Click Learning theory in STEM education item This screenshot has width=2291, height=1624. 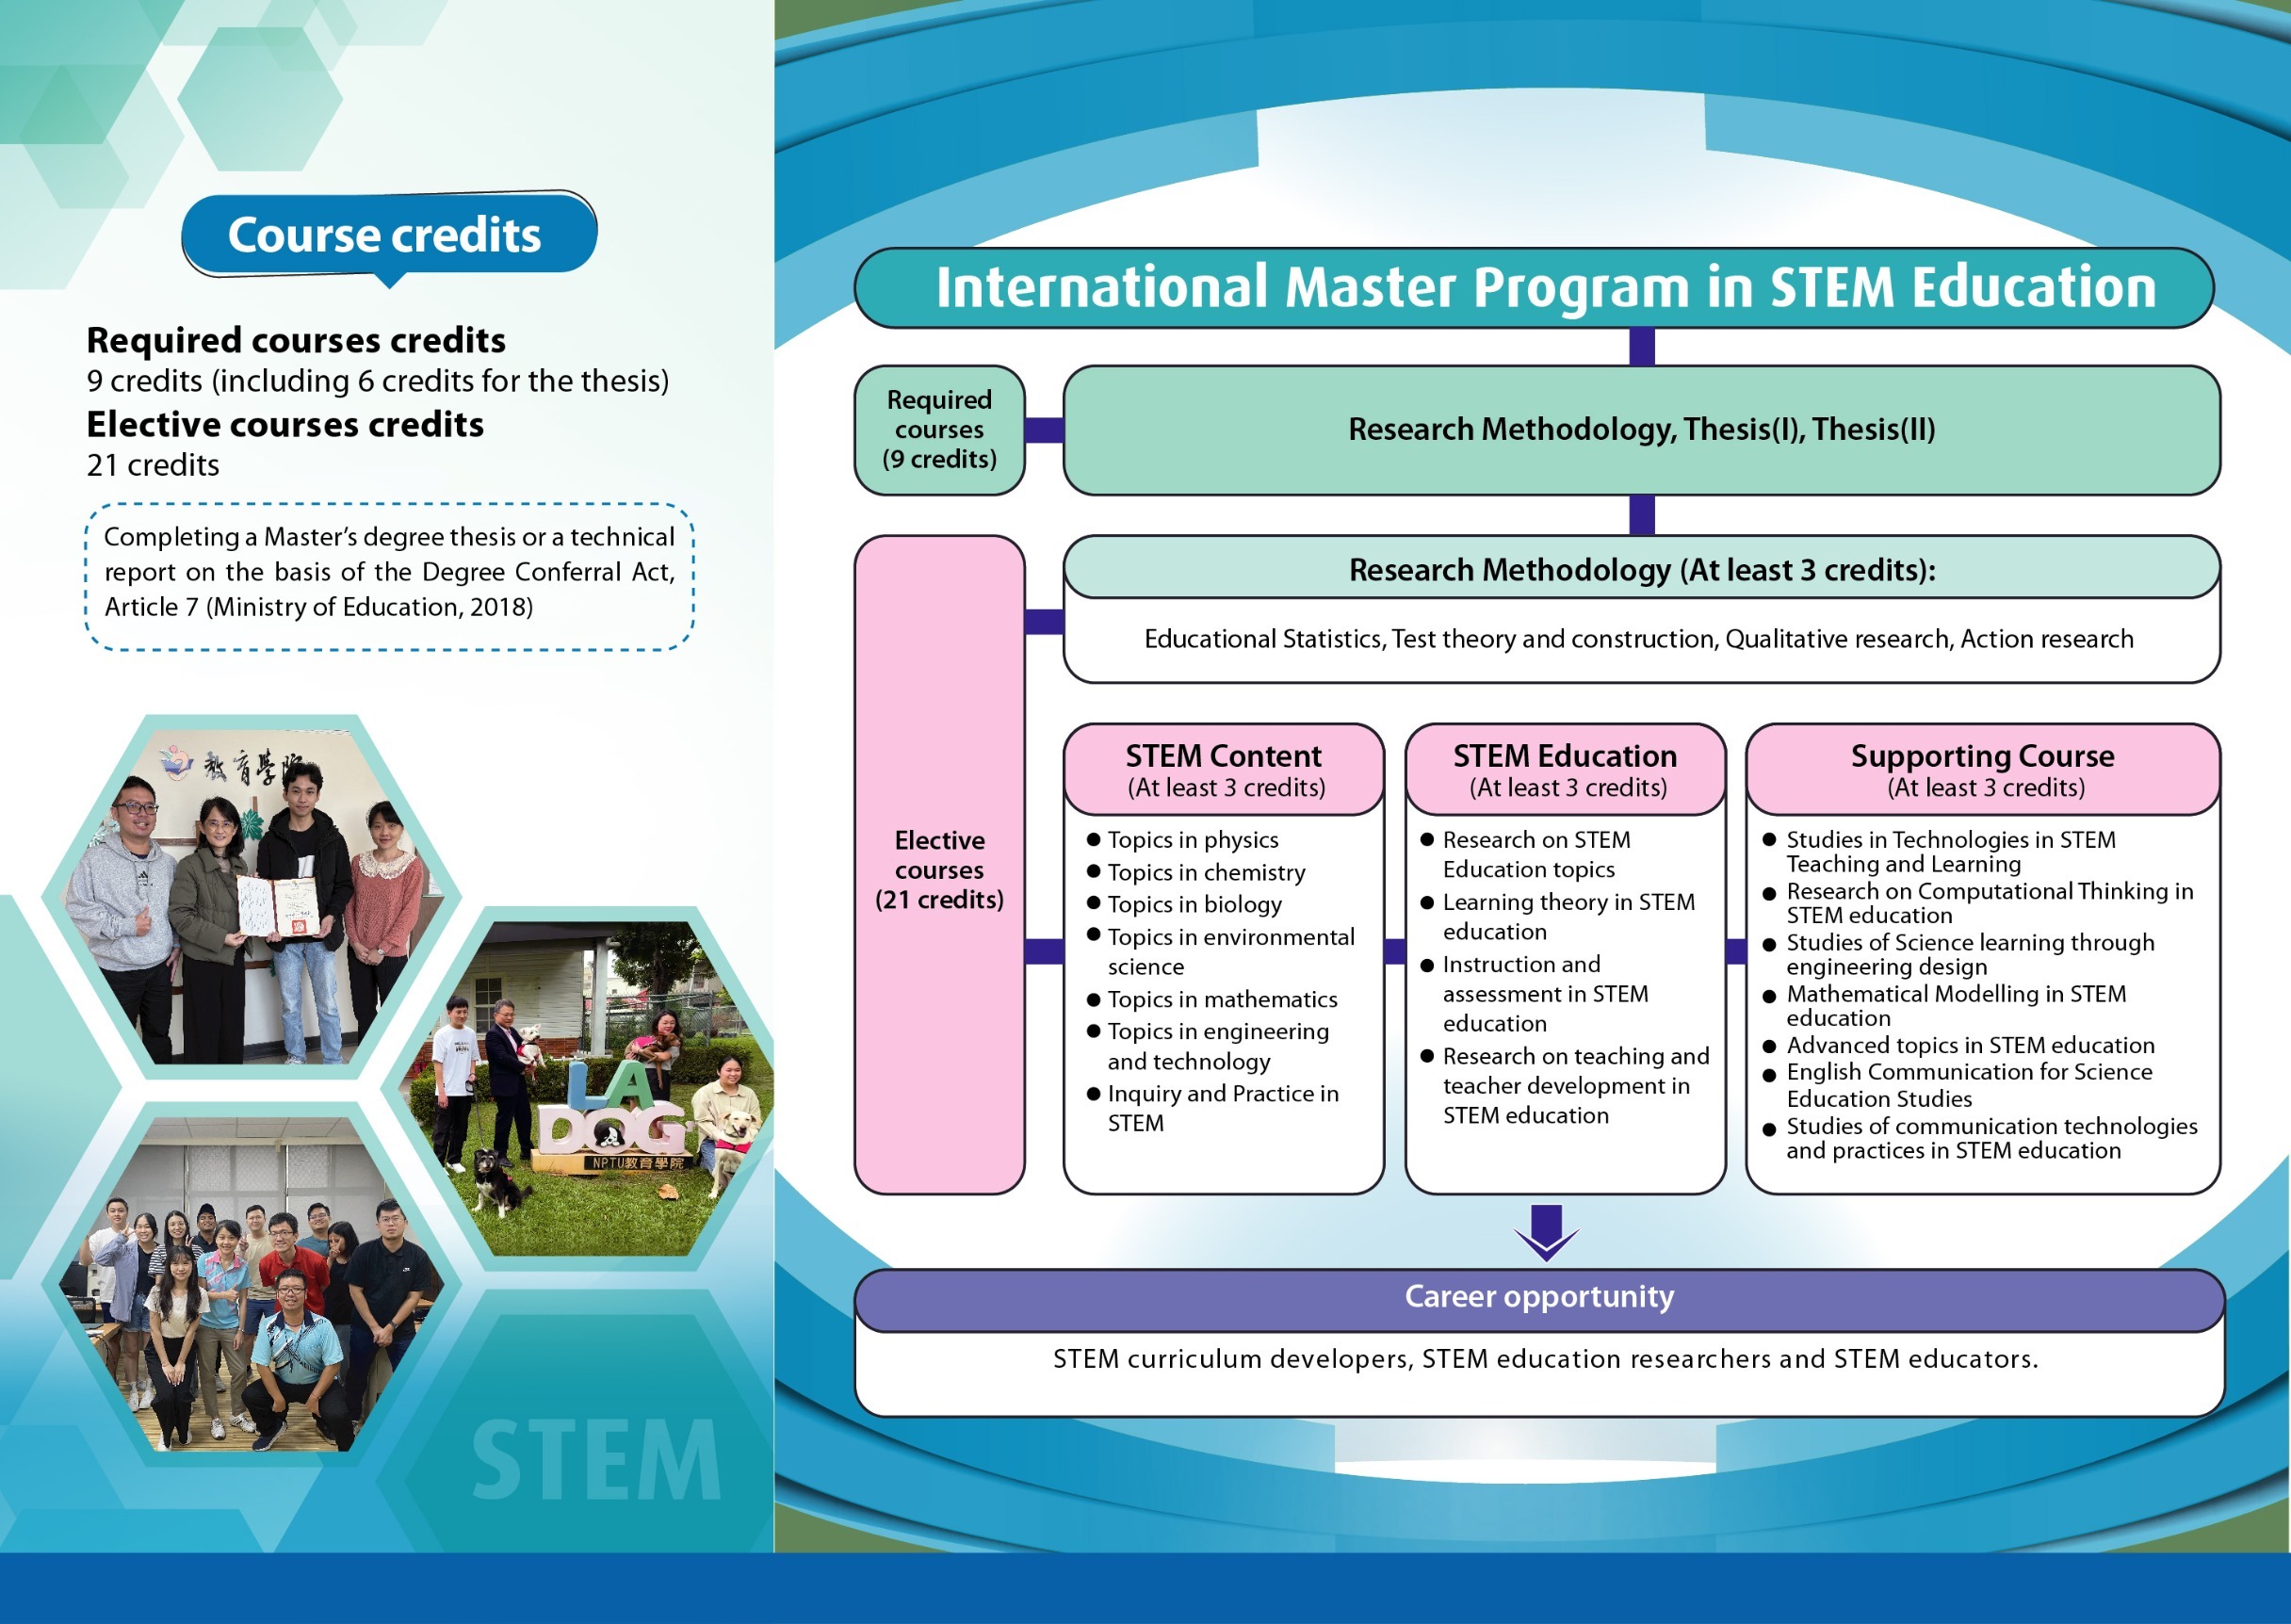pyautogui.click(x=1567, y=916)
